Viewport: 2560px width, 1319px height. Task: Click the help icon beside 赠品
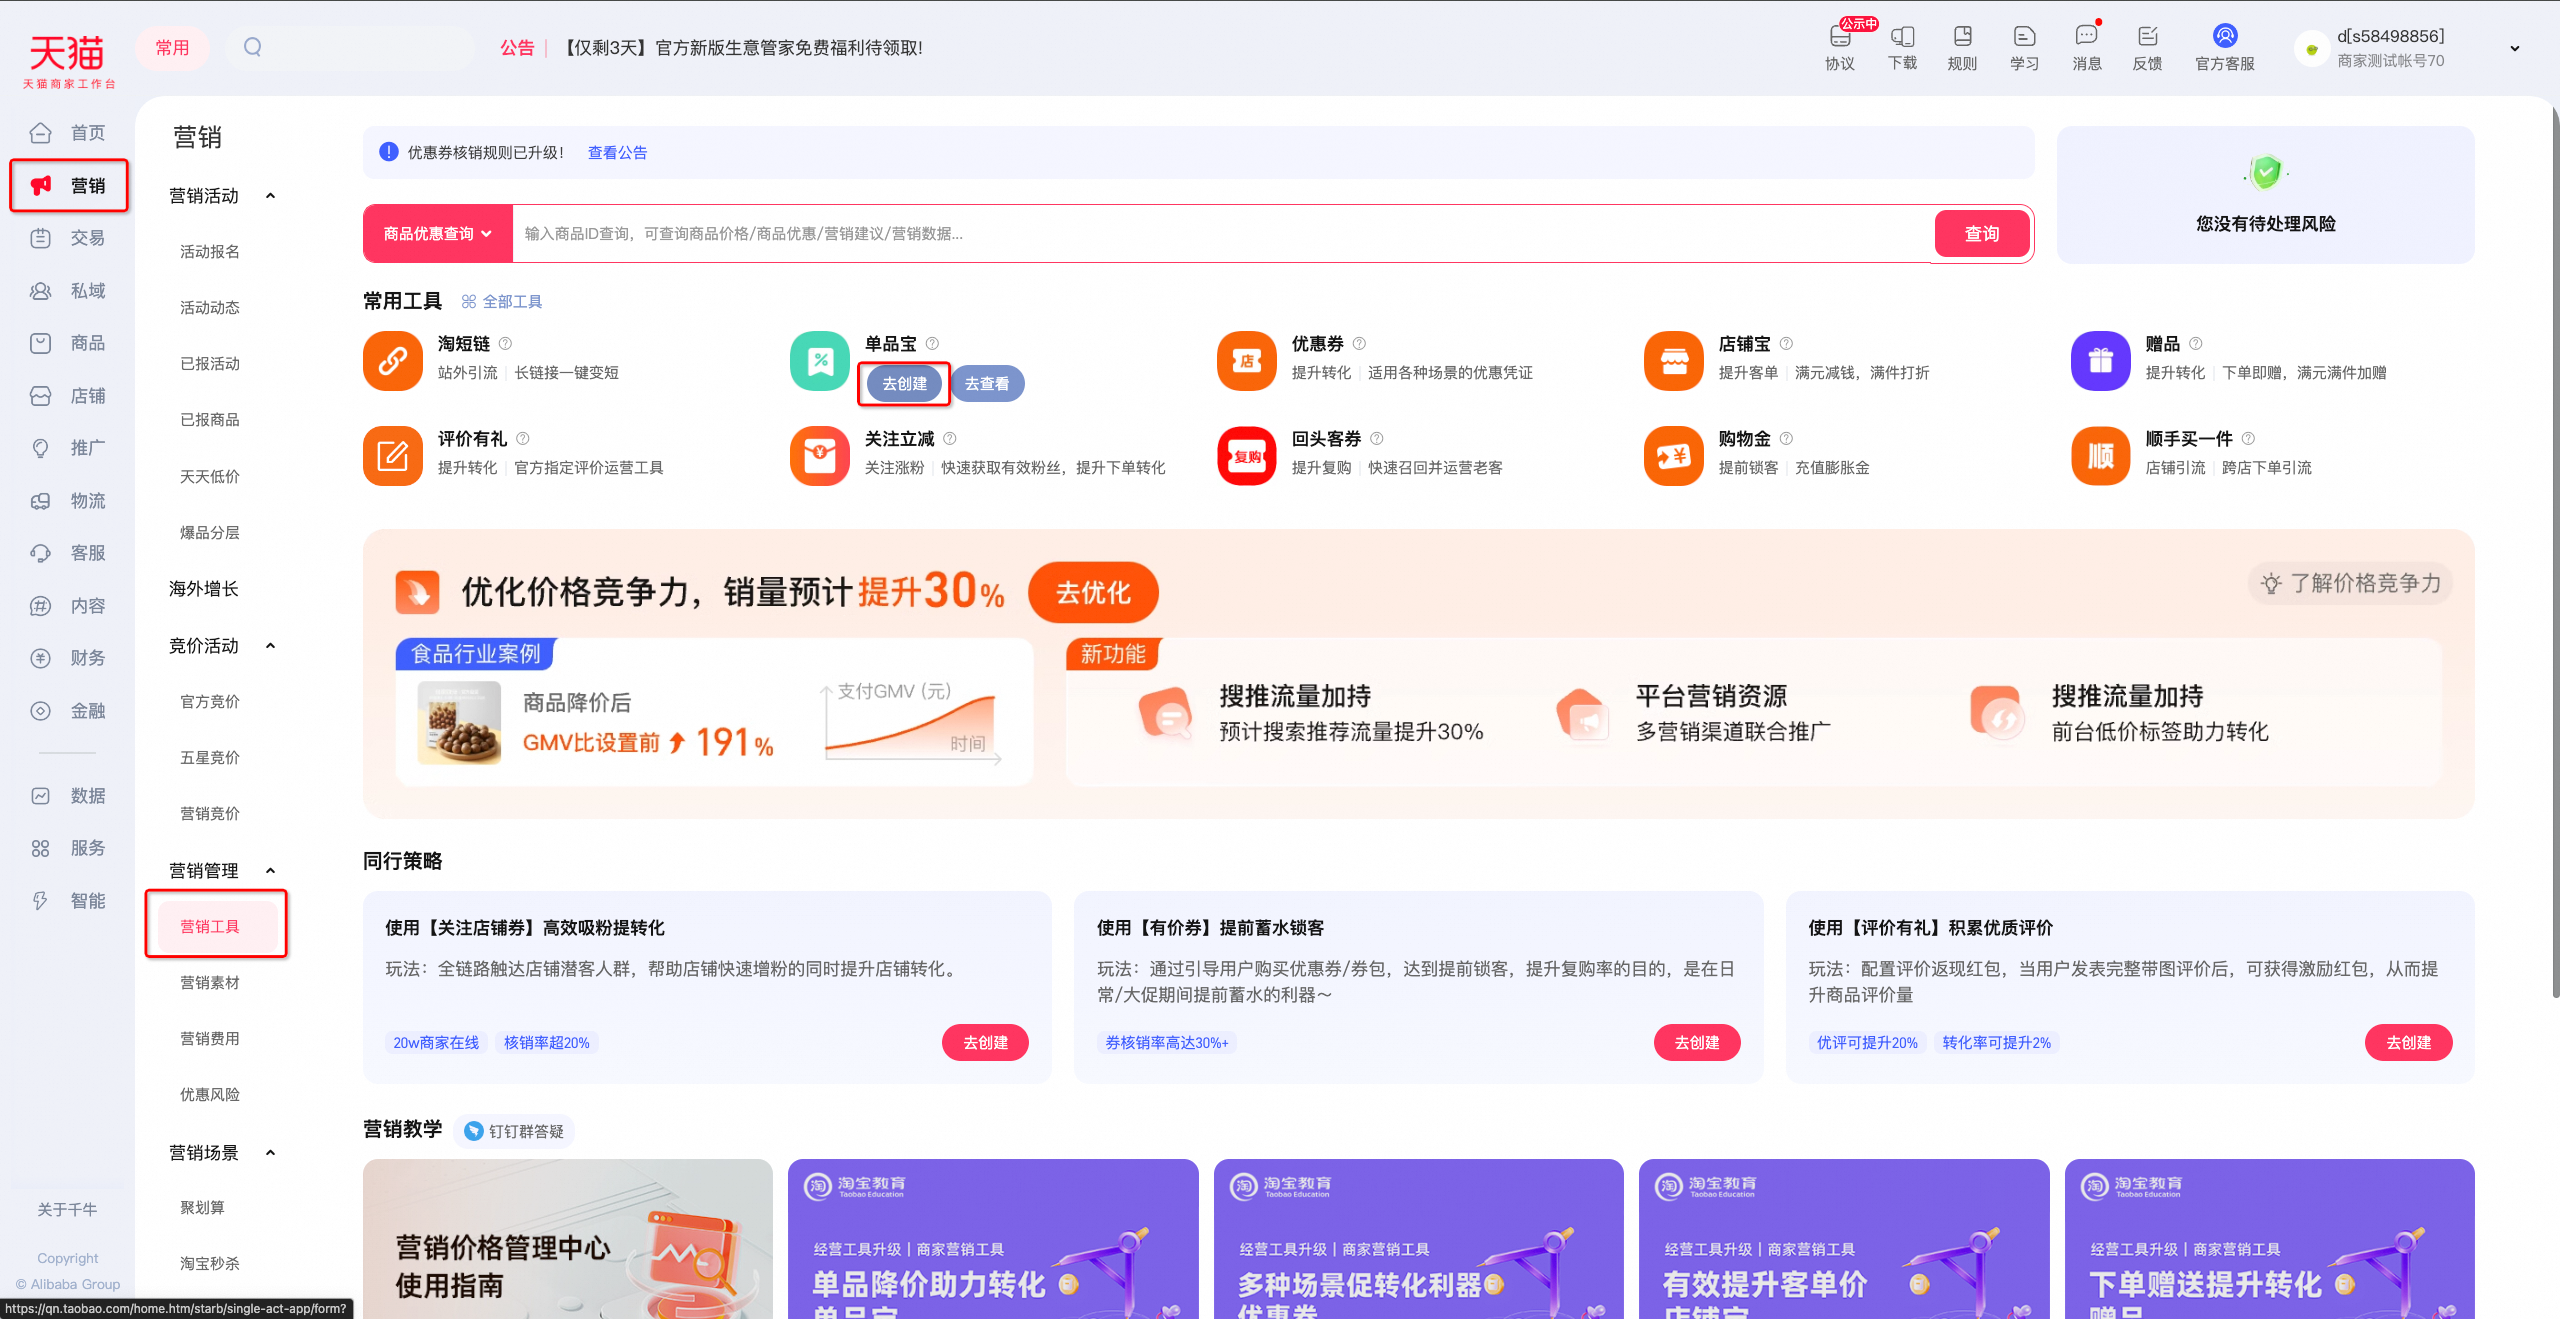coord(2196,343)
